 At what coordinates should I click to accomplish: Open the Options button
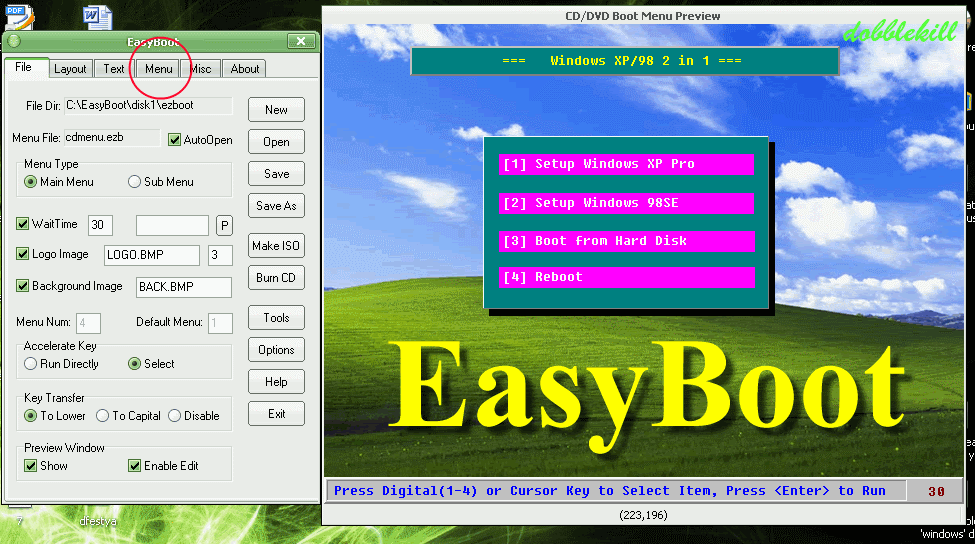[276, 350]
